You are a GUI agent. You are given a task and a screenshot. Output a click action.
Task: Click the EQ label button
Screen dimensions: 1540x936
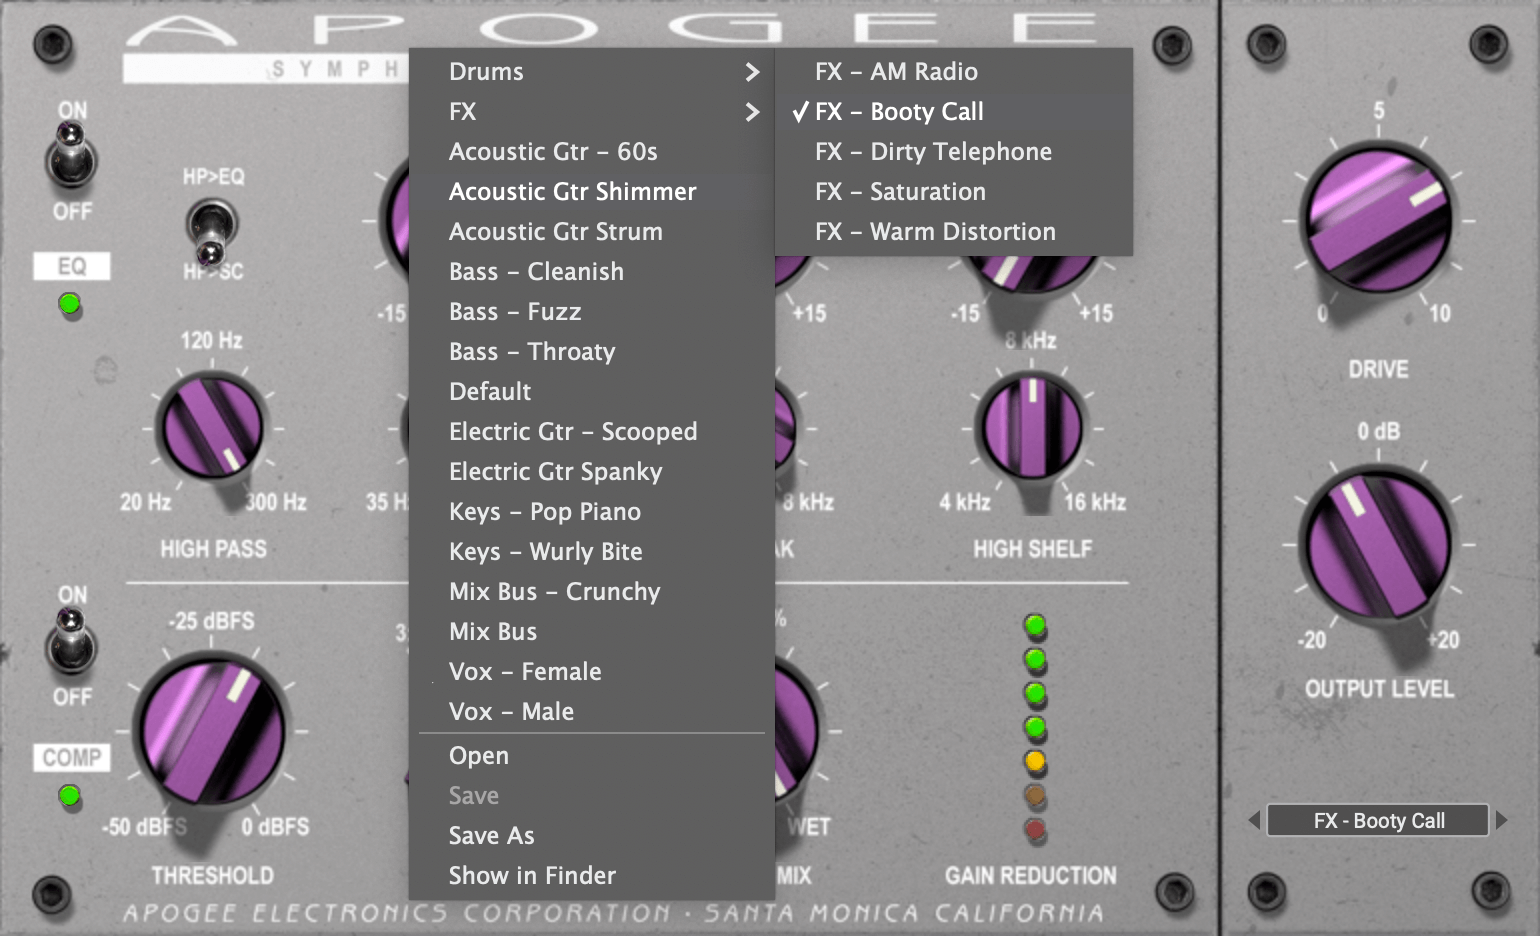71,266
